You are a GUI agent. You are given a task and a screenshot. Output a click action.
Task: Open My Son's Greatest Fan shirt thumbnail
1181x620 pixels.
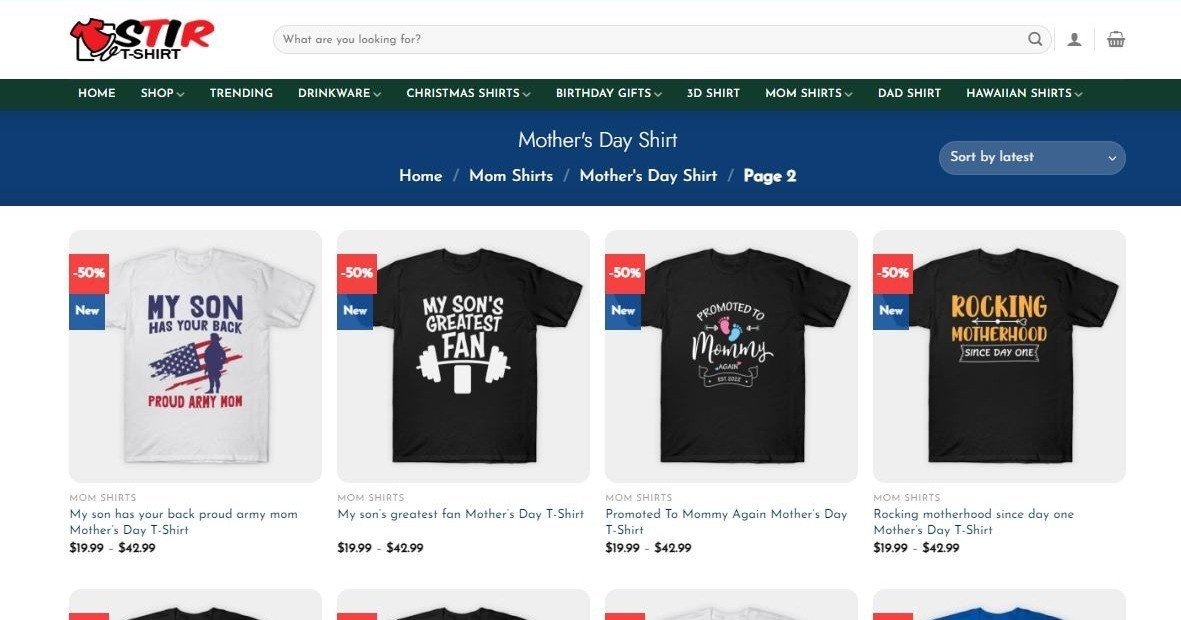click(x=463, y=356)
